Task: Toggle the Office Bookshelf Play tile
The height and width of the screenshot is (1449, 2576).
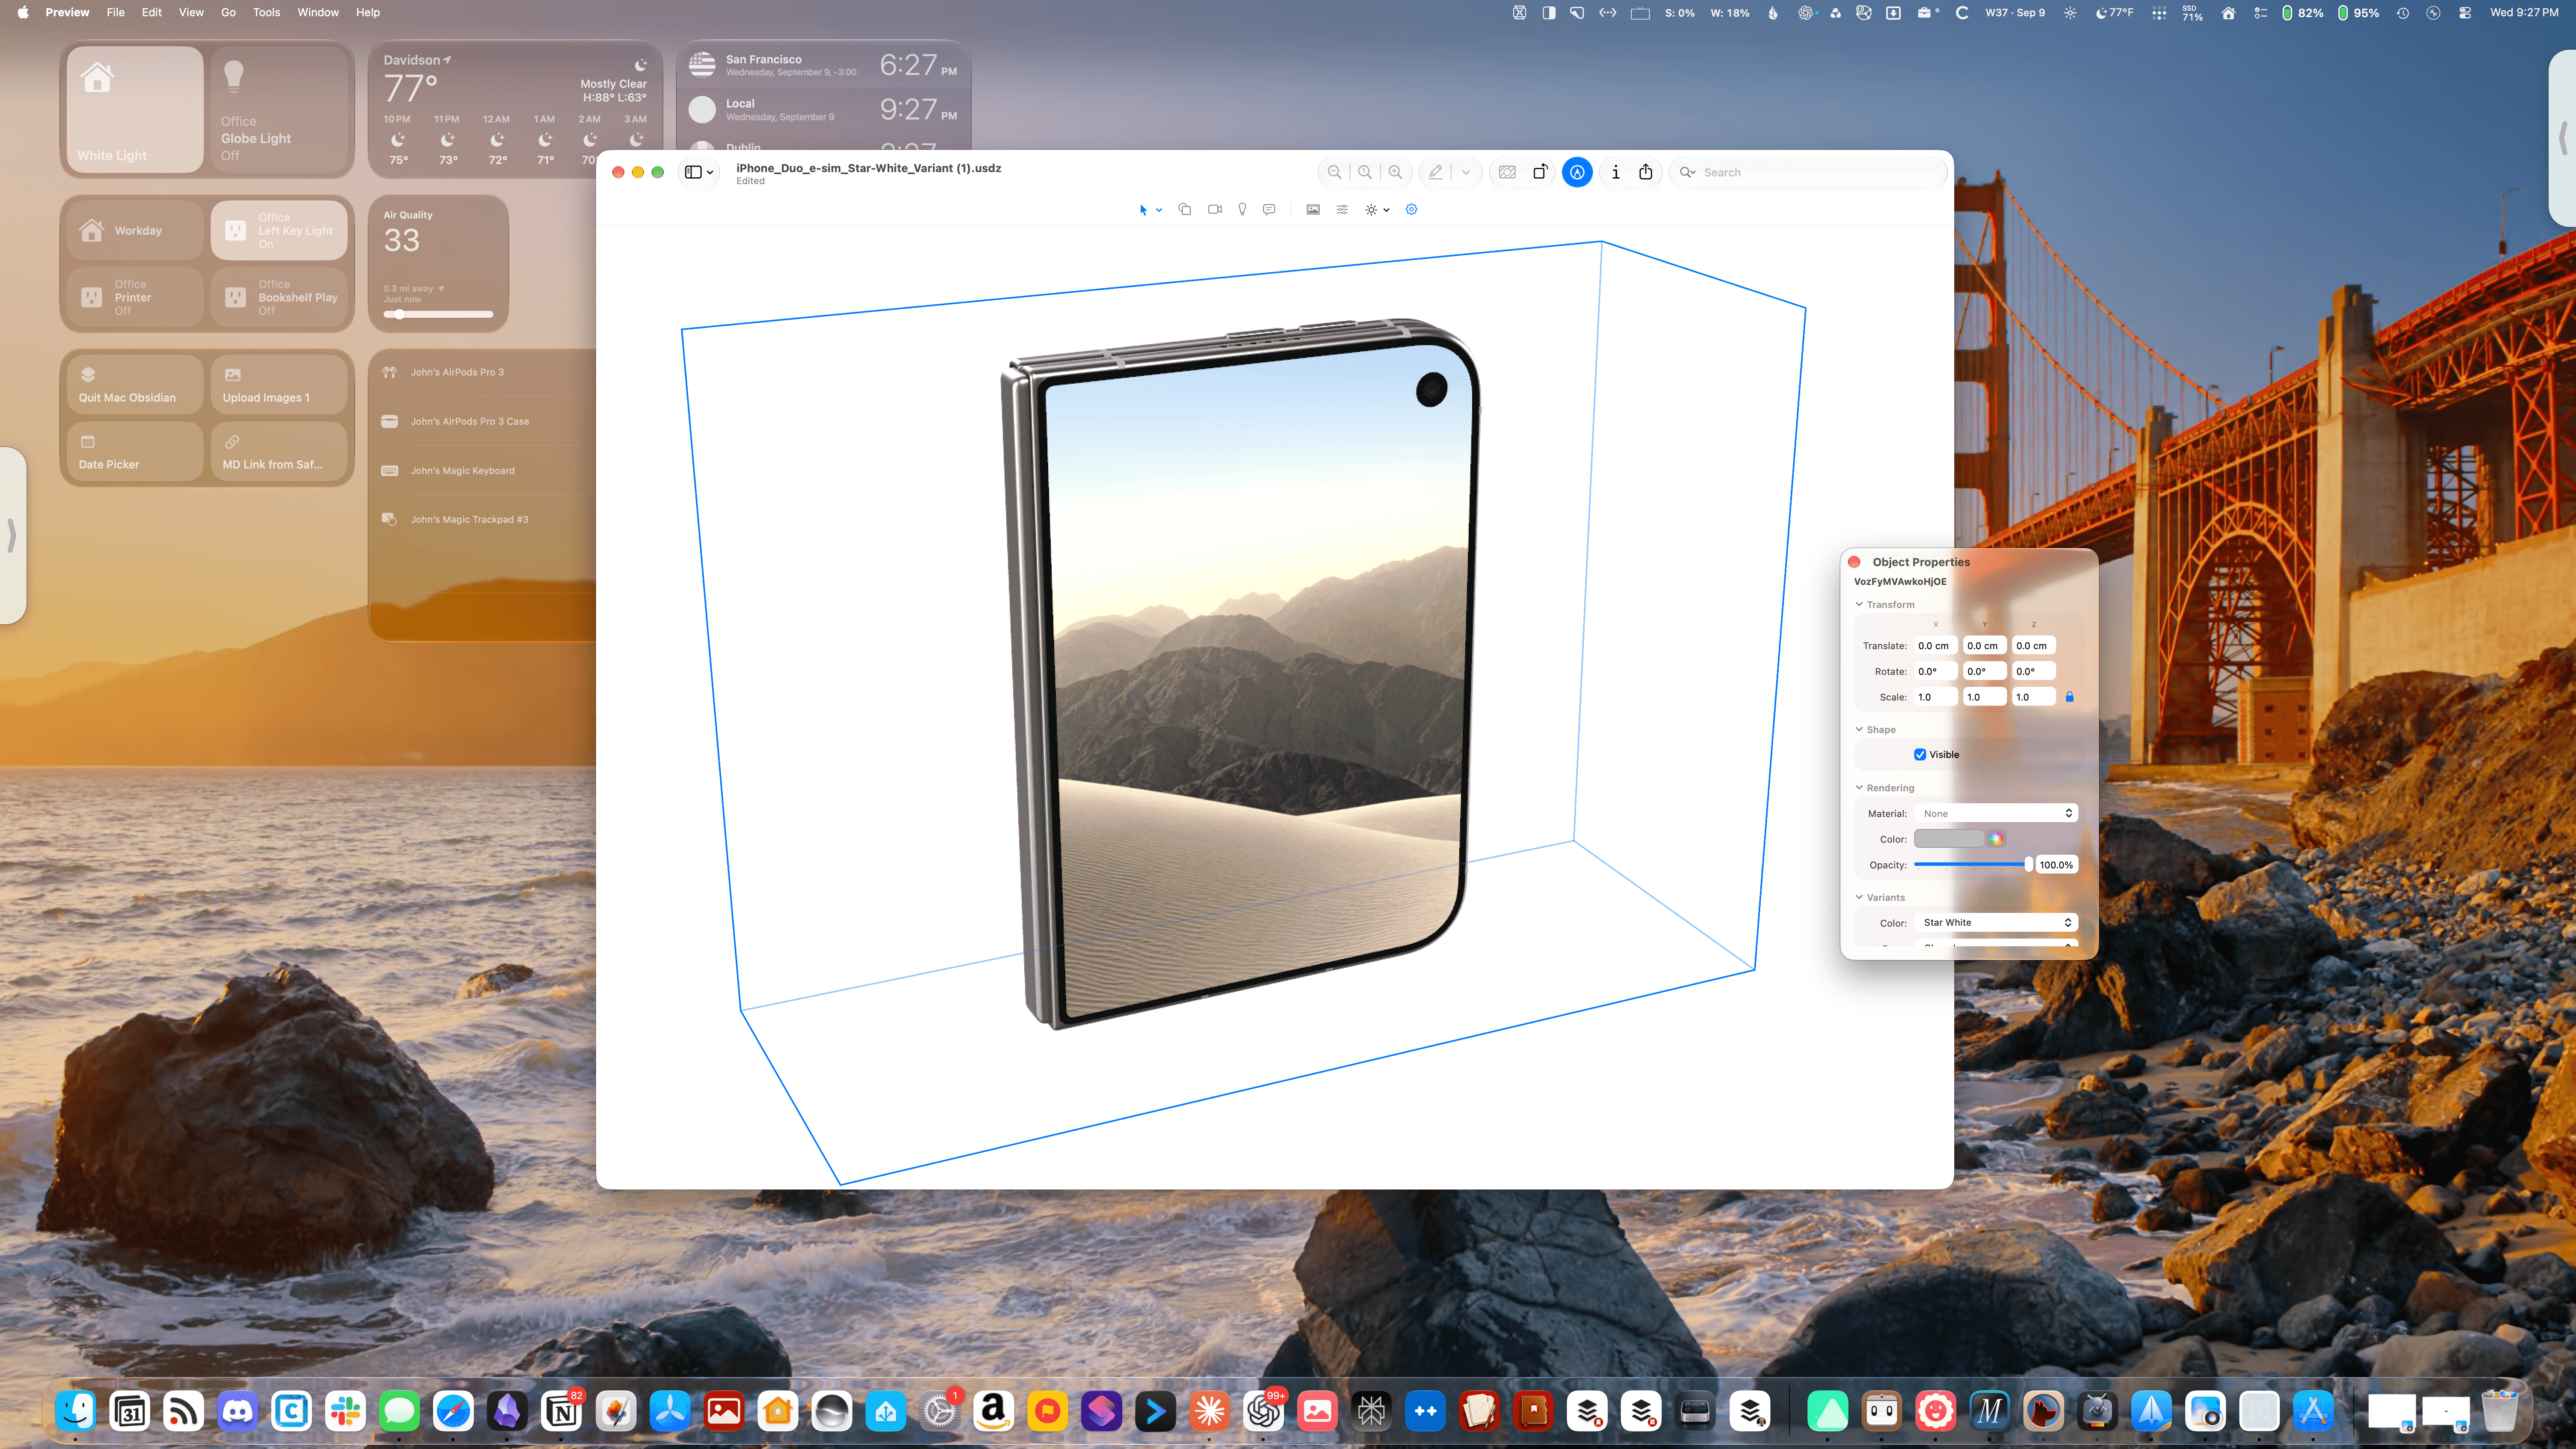Action: tap(279, 297)
